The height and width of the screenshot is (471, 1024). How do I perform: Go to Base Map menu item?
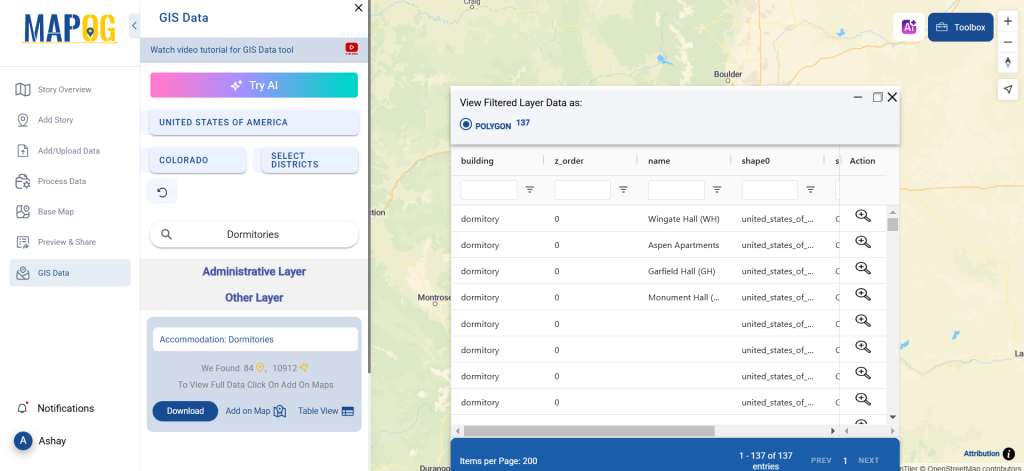point(56,212)
